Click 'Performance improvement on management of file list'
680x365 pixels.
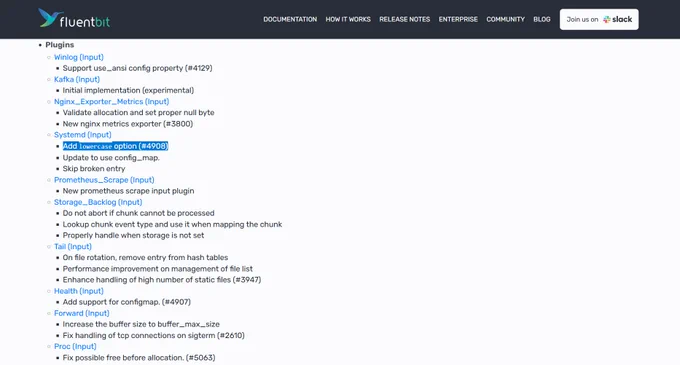(158, 269)
